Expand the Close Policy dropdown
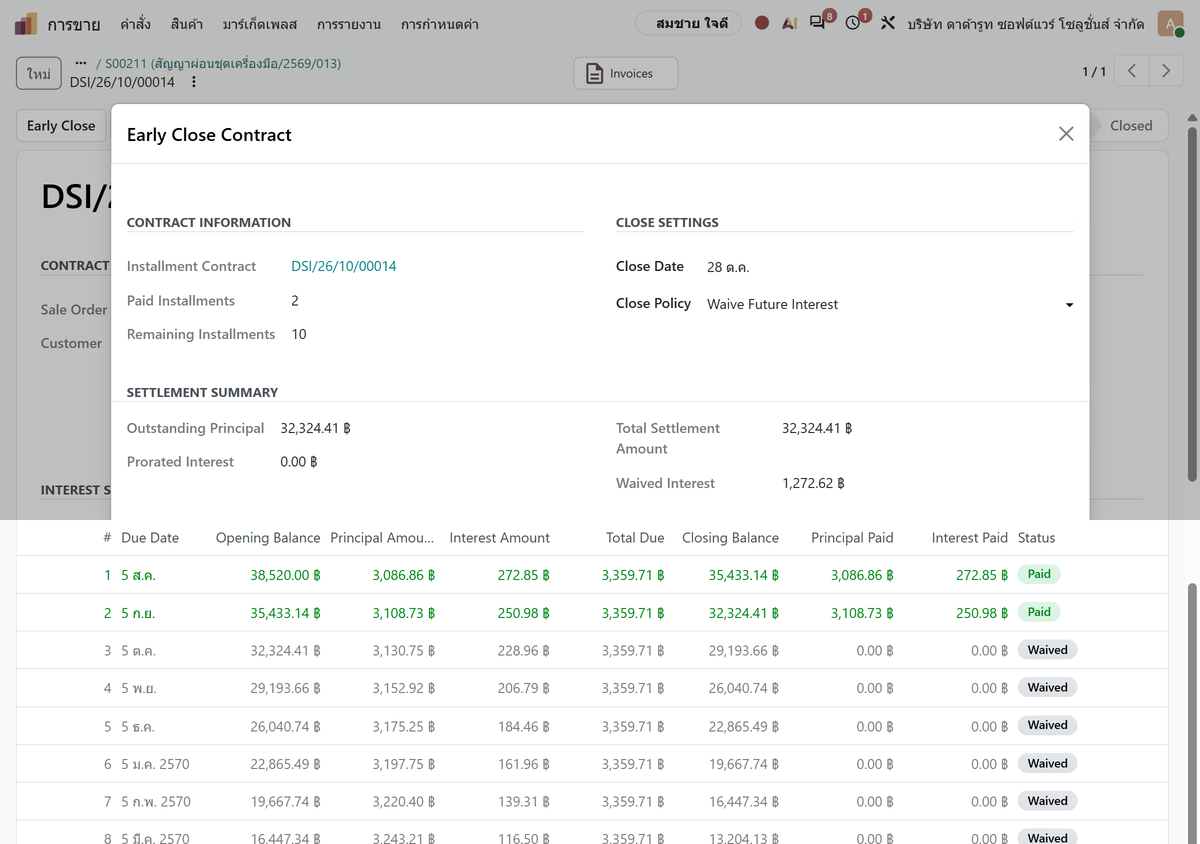The width and height of the screenshot is (1200, 844). [x=890, y=304]
